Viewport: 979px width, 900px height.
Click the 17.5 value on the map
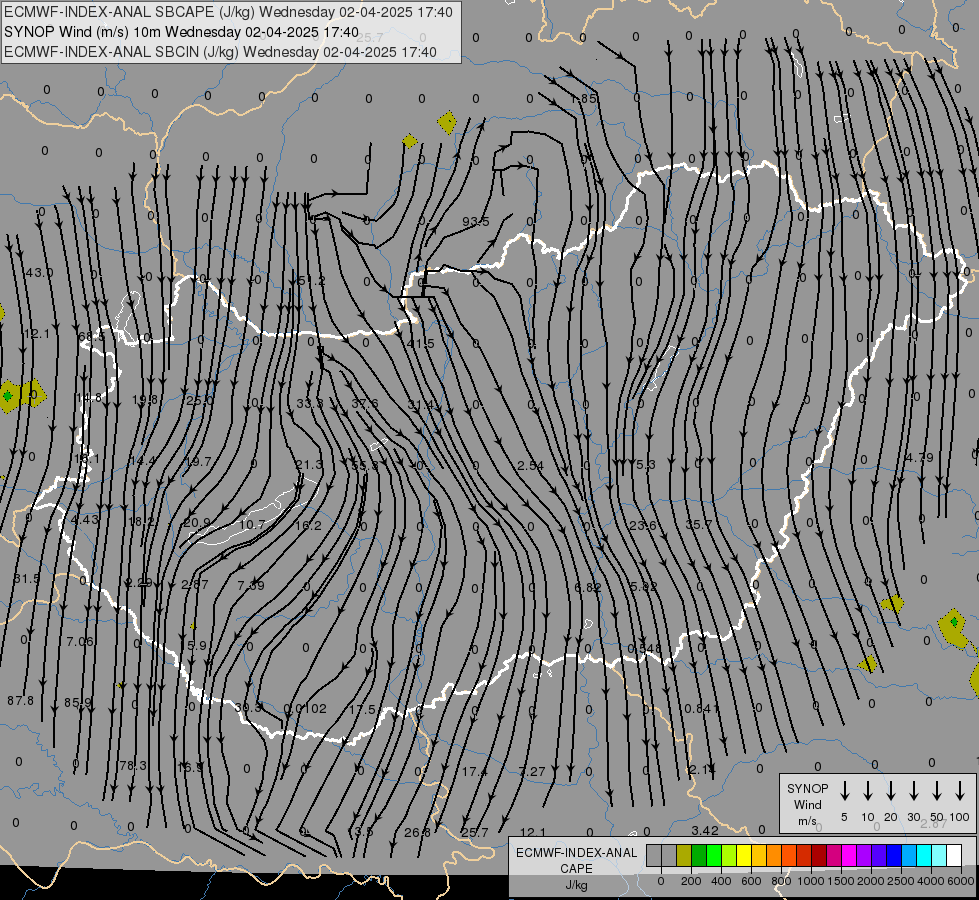click(362, 710)
